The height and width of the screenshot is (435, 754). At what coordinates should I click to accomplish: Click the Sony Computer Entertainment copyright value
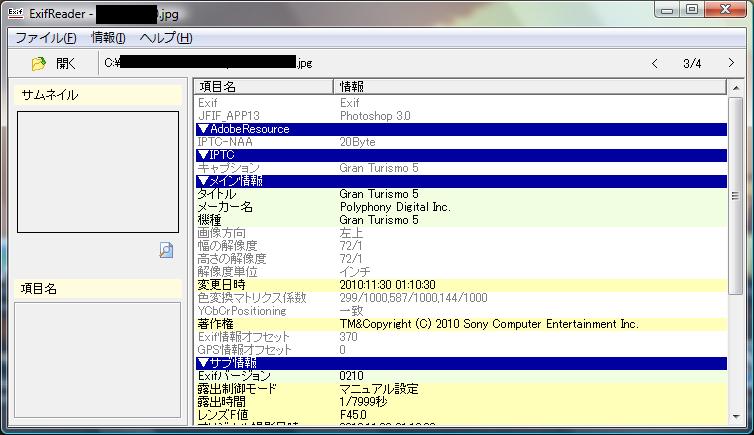pyautogui.click(x=489, y=324)
